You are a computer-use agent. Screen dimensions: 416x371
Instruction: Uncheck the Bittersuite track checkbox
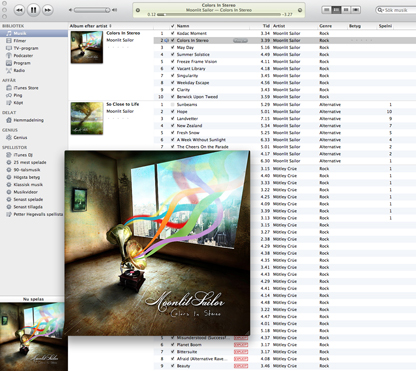[172, 352]
